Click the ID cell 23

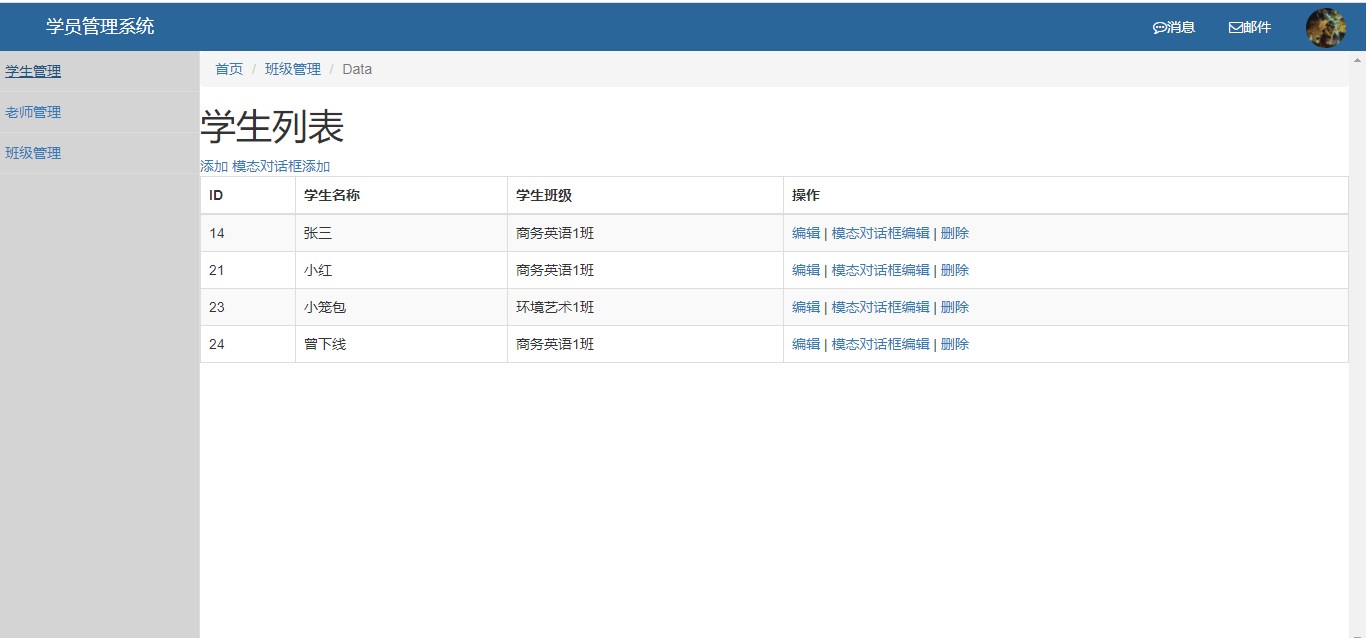248,307
